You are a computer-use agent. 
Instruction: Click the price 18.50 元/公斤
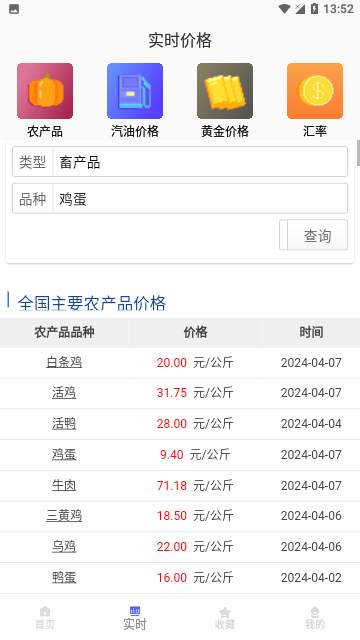pyautogui.click(x=195, y=516)
